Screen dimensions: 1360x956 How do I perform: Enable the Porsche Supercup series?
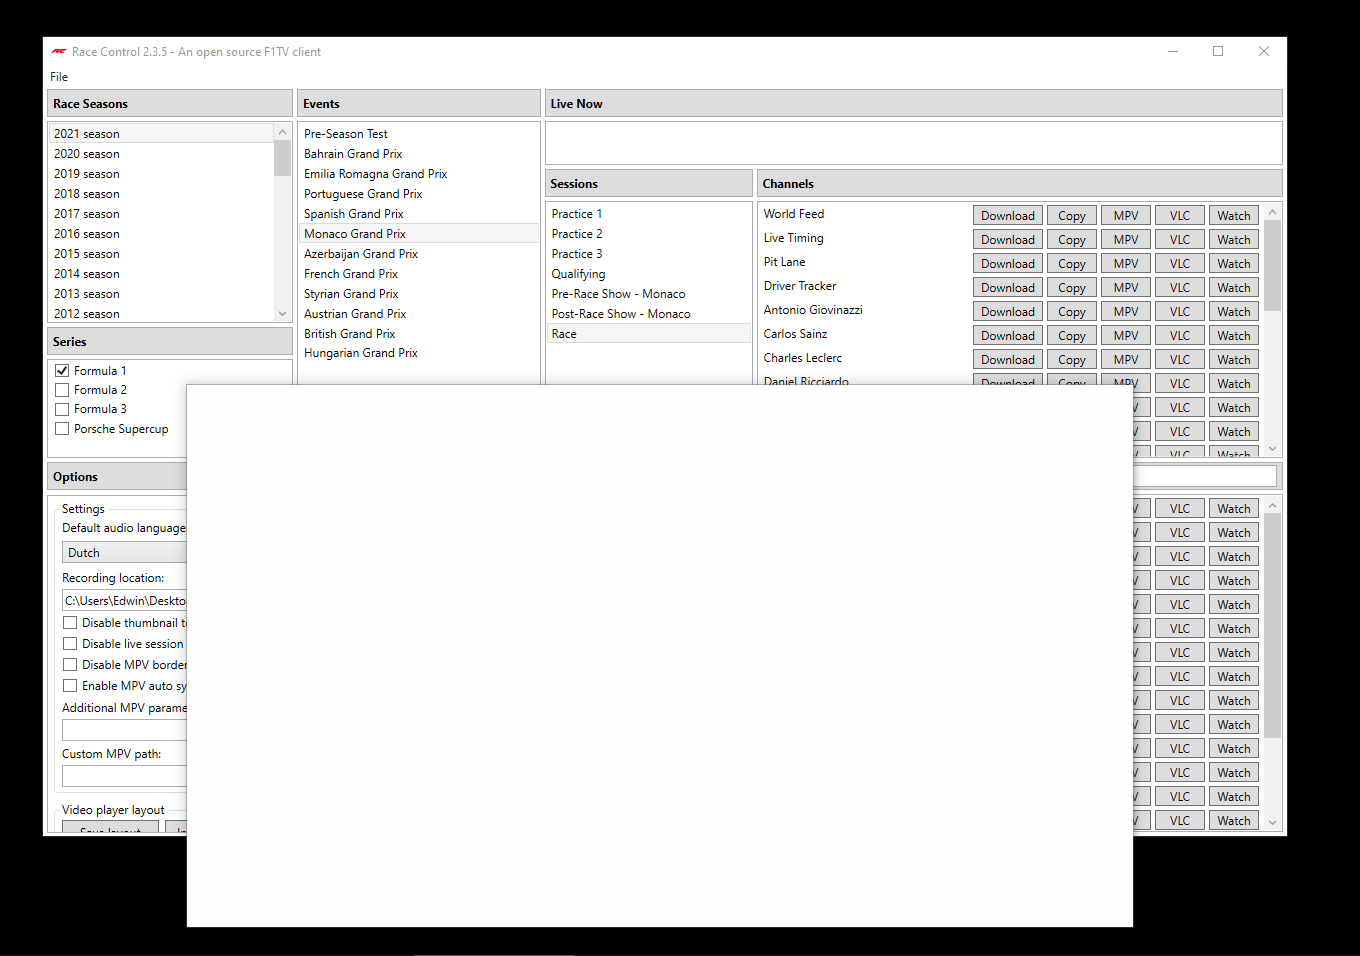point(62,428)
